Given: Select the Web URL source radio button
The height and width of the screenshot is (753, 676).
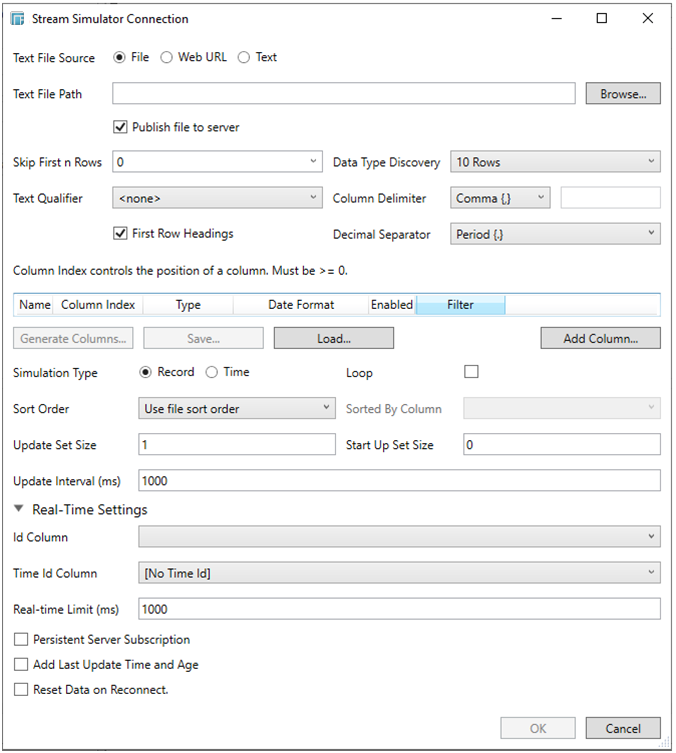Looking at the screenshot, I should click(167, 58).
